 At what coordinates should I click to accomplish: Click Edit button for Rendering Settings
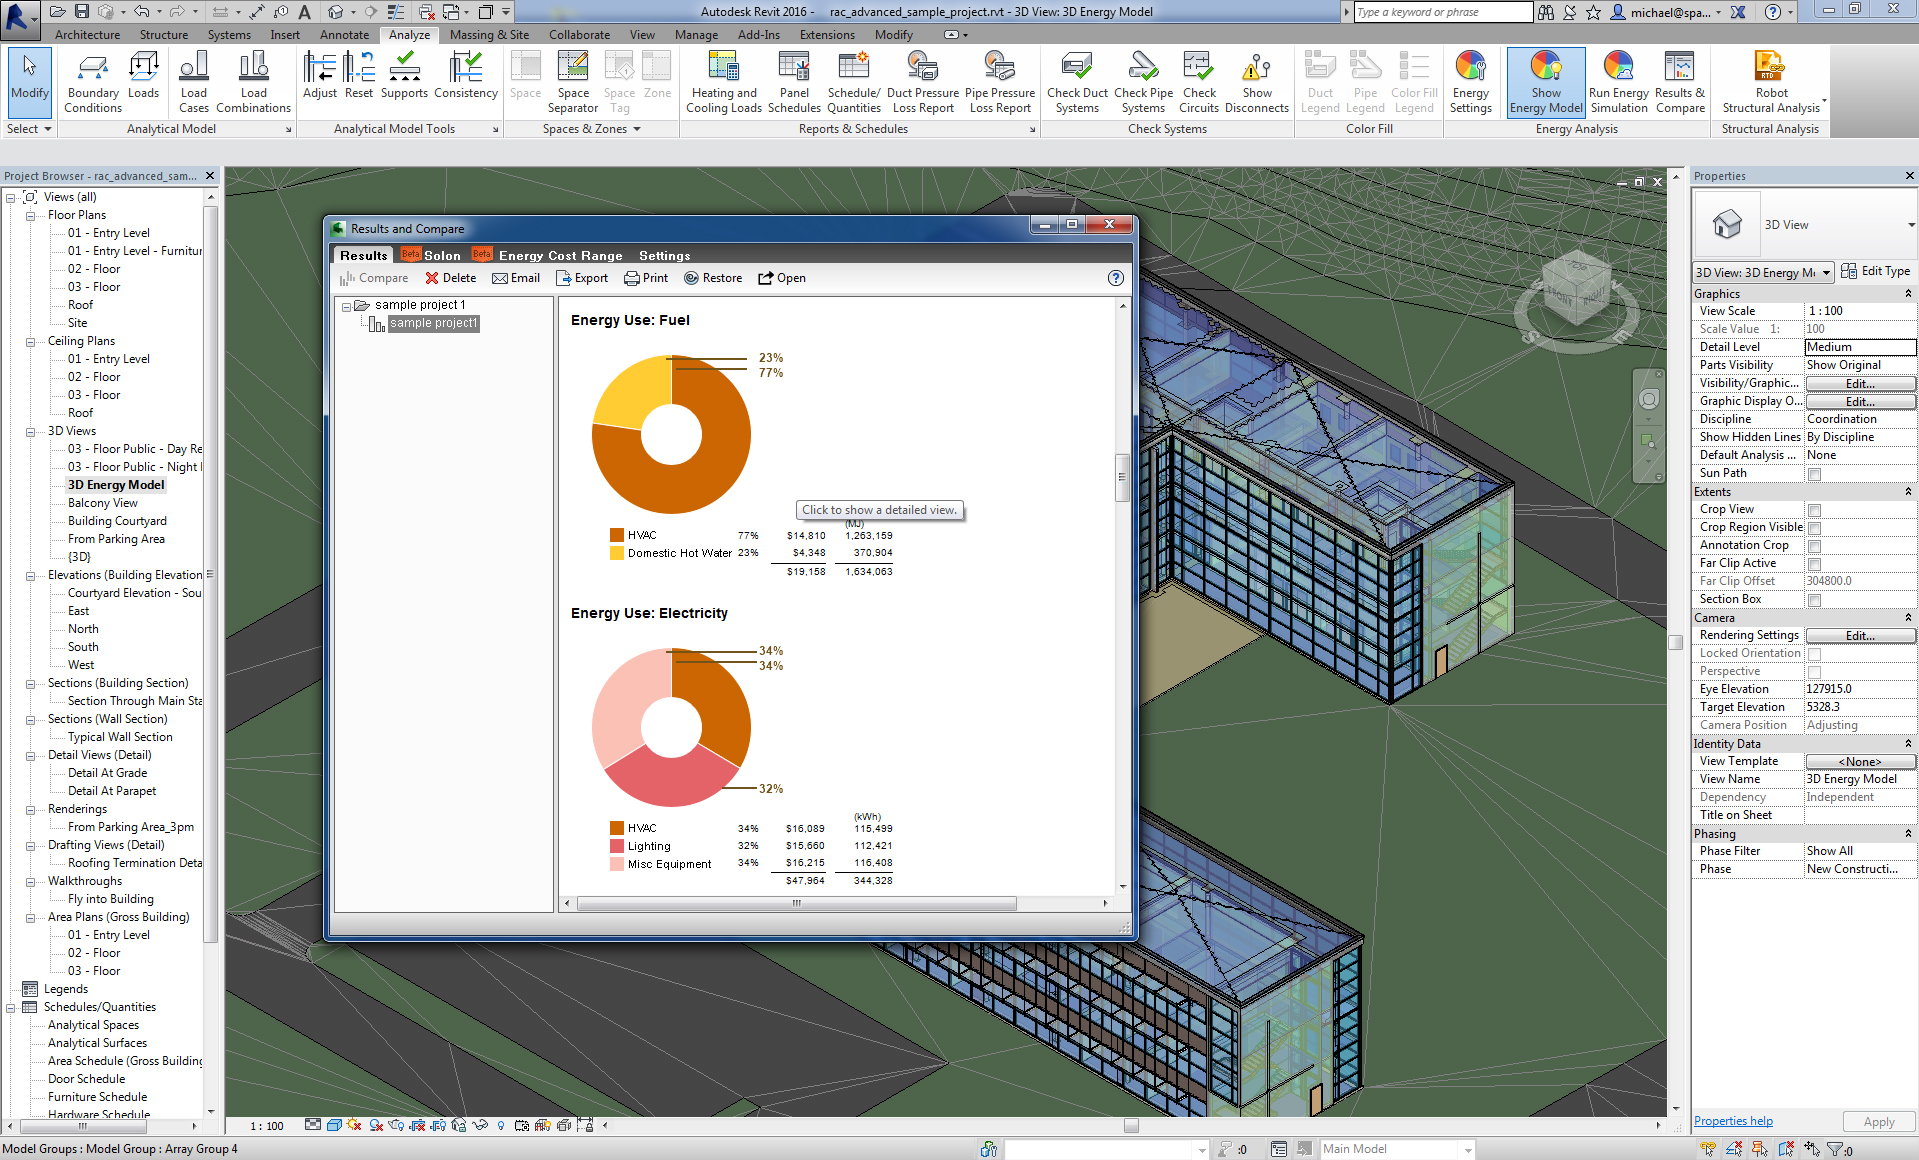pos(1859,636)
